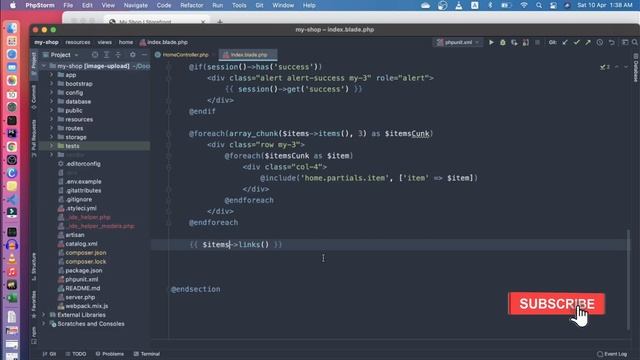Image resolution: width=640 pixels, height=360 pixels.
Task: Open the phpunit.xml run configuration dropdown
Action: (x=458, y=42)
